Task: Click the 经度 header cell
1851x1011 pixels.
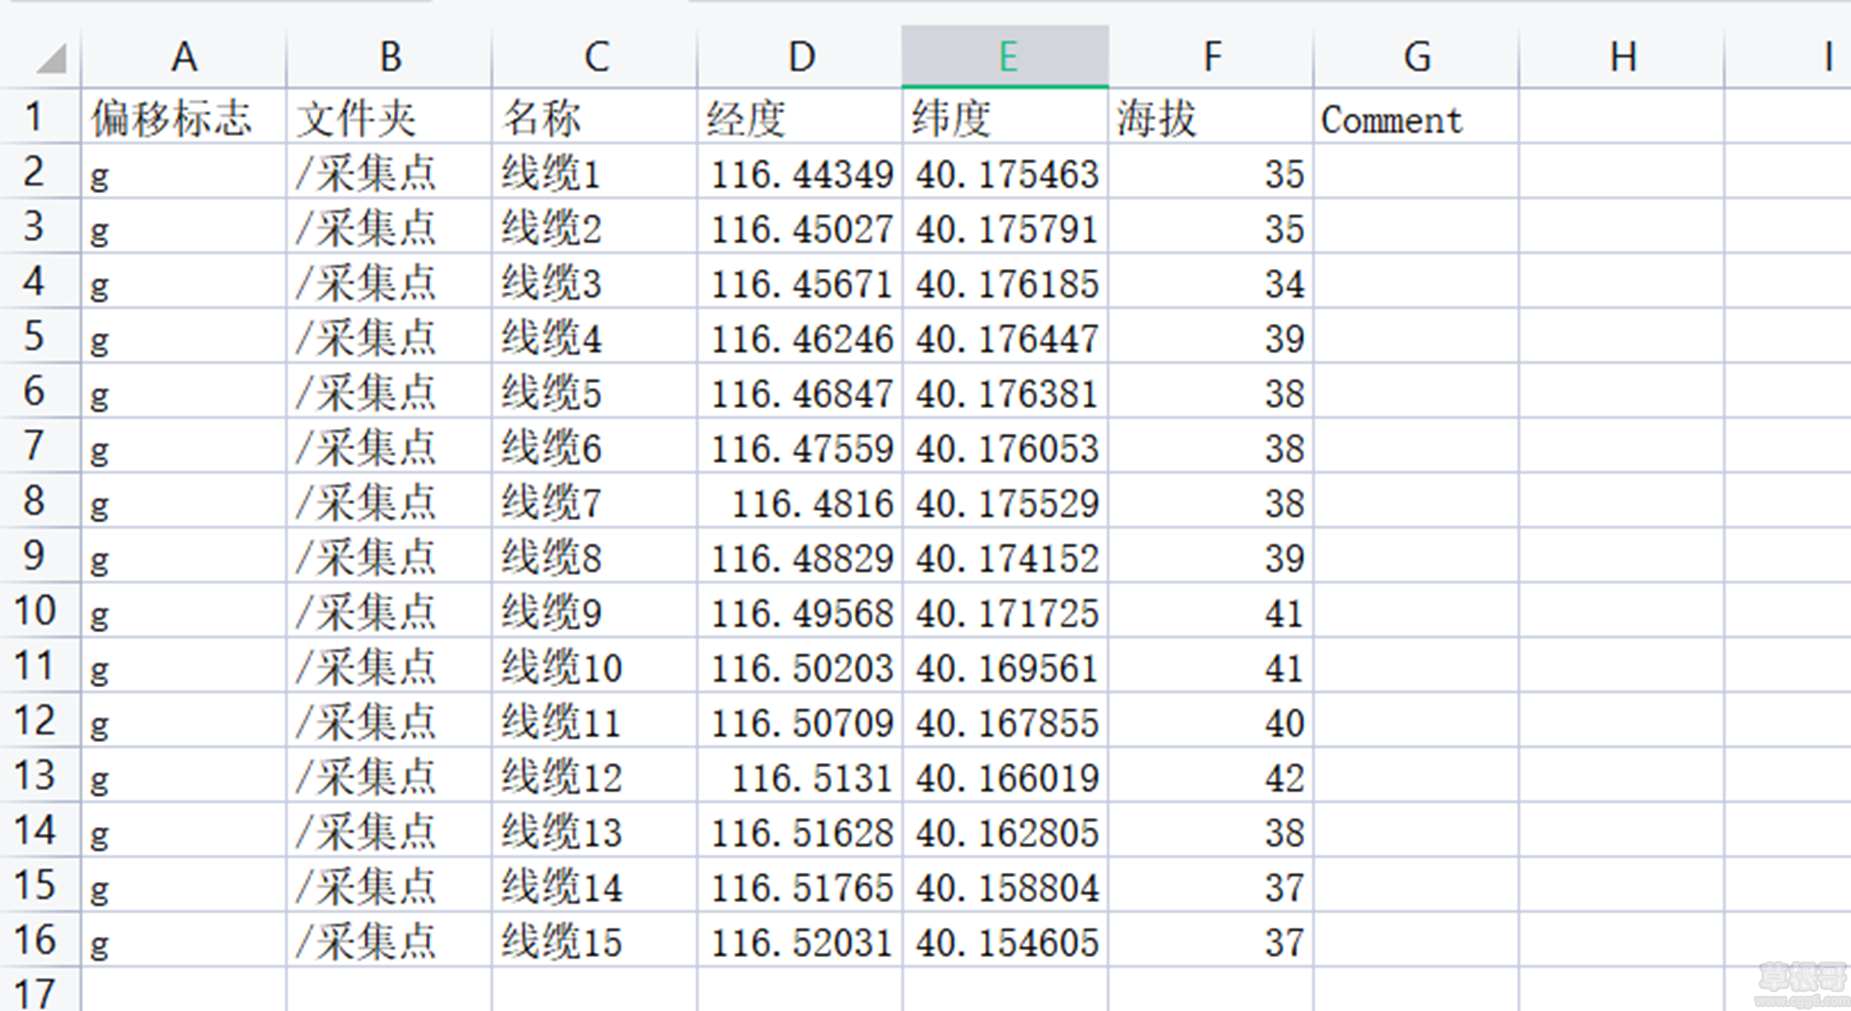Action: tap(800, 116)
